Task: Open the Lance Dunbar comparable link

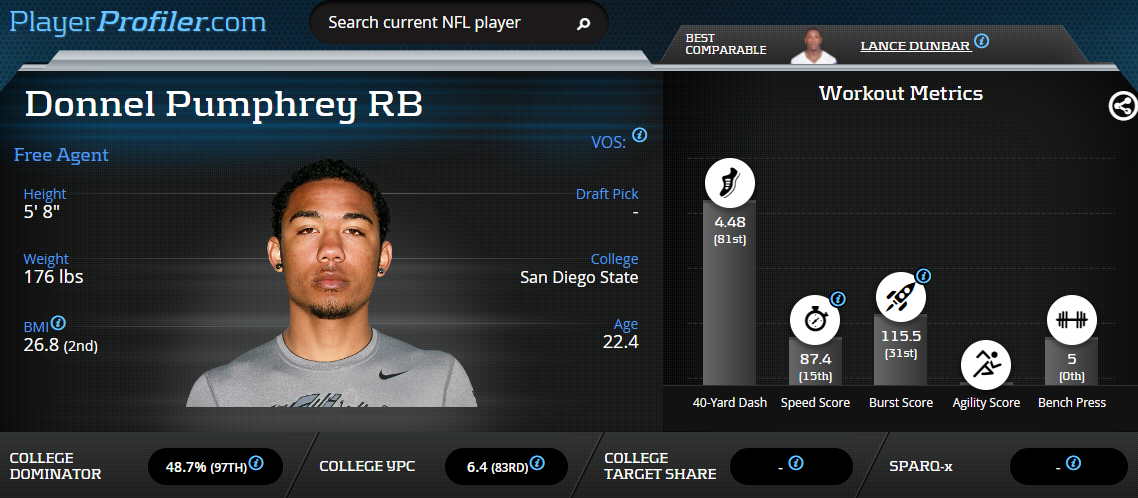Action: click(x=915, y=46)
